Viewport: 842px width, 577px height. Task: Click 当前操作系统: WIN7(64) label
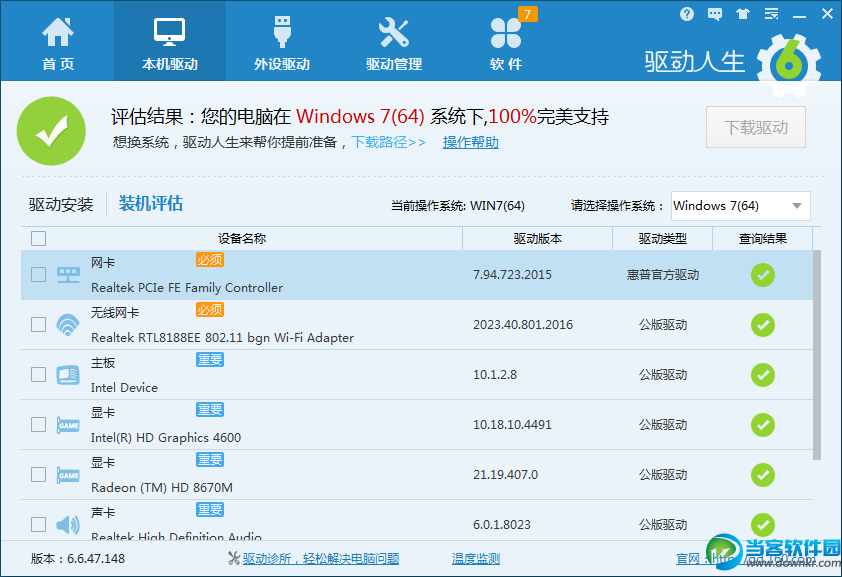click(458, 206)
